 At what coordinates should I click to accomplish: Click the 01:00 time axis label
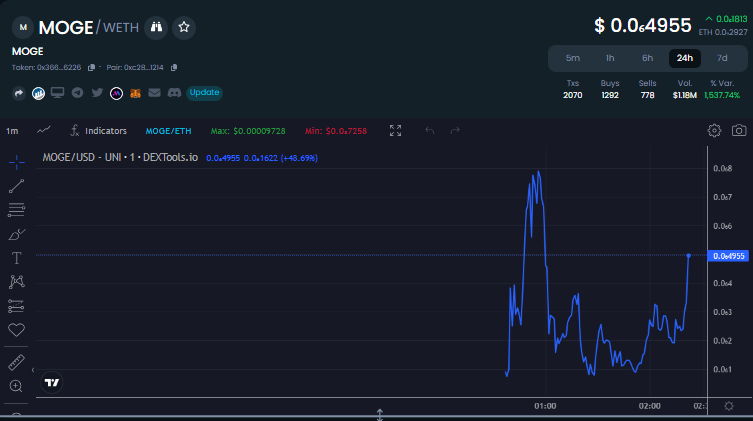click(545, 406)
